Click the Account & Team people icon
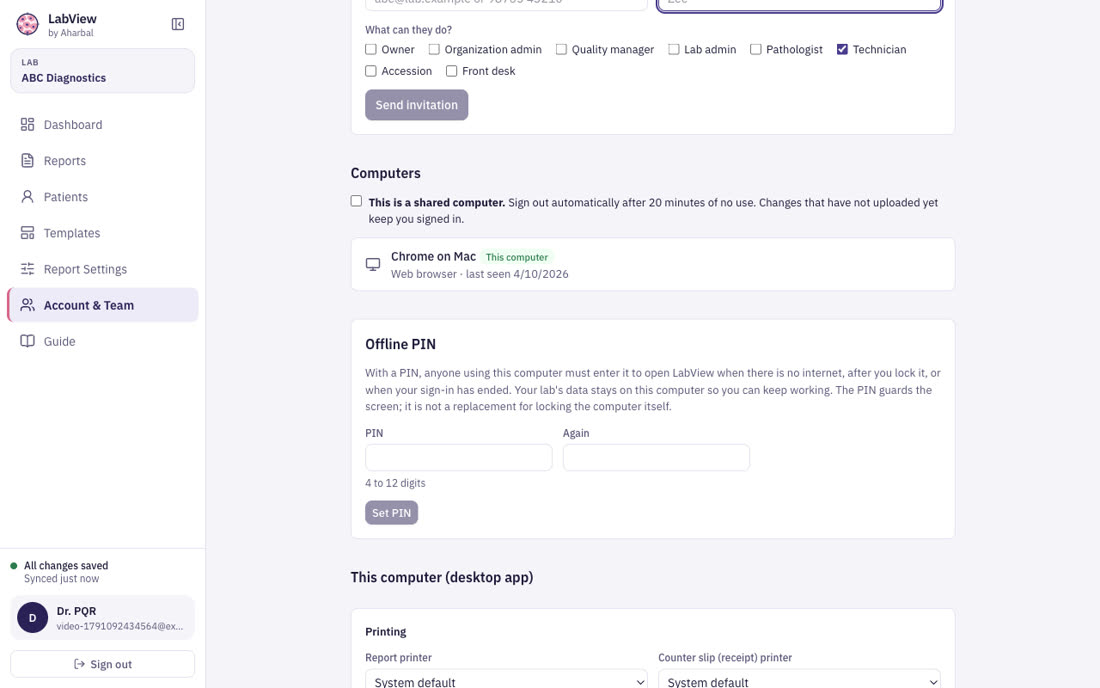The image size is (1100, 688). tap(27, 305)
